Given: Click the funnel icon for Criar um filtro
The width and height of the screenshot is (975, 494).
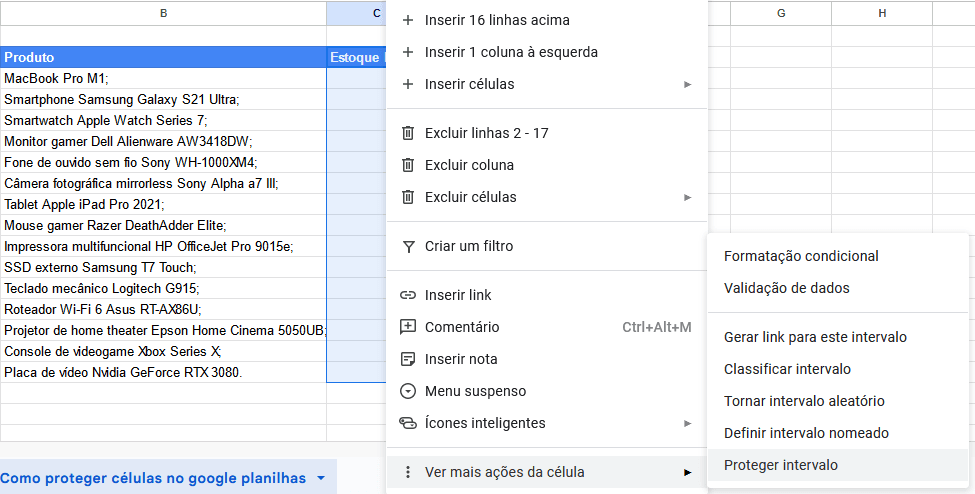Looking at the screenshot, I should click(x=407, y=246).
